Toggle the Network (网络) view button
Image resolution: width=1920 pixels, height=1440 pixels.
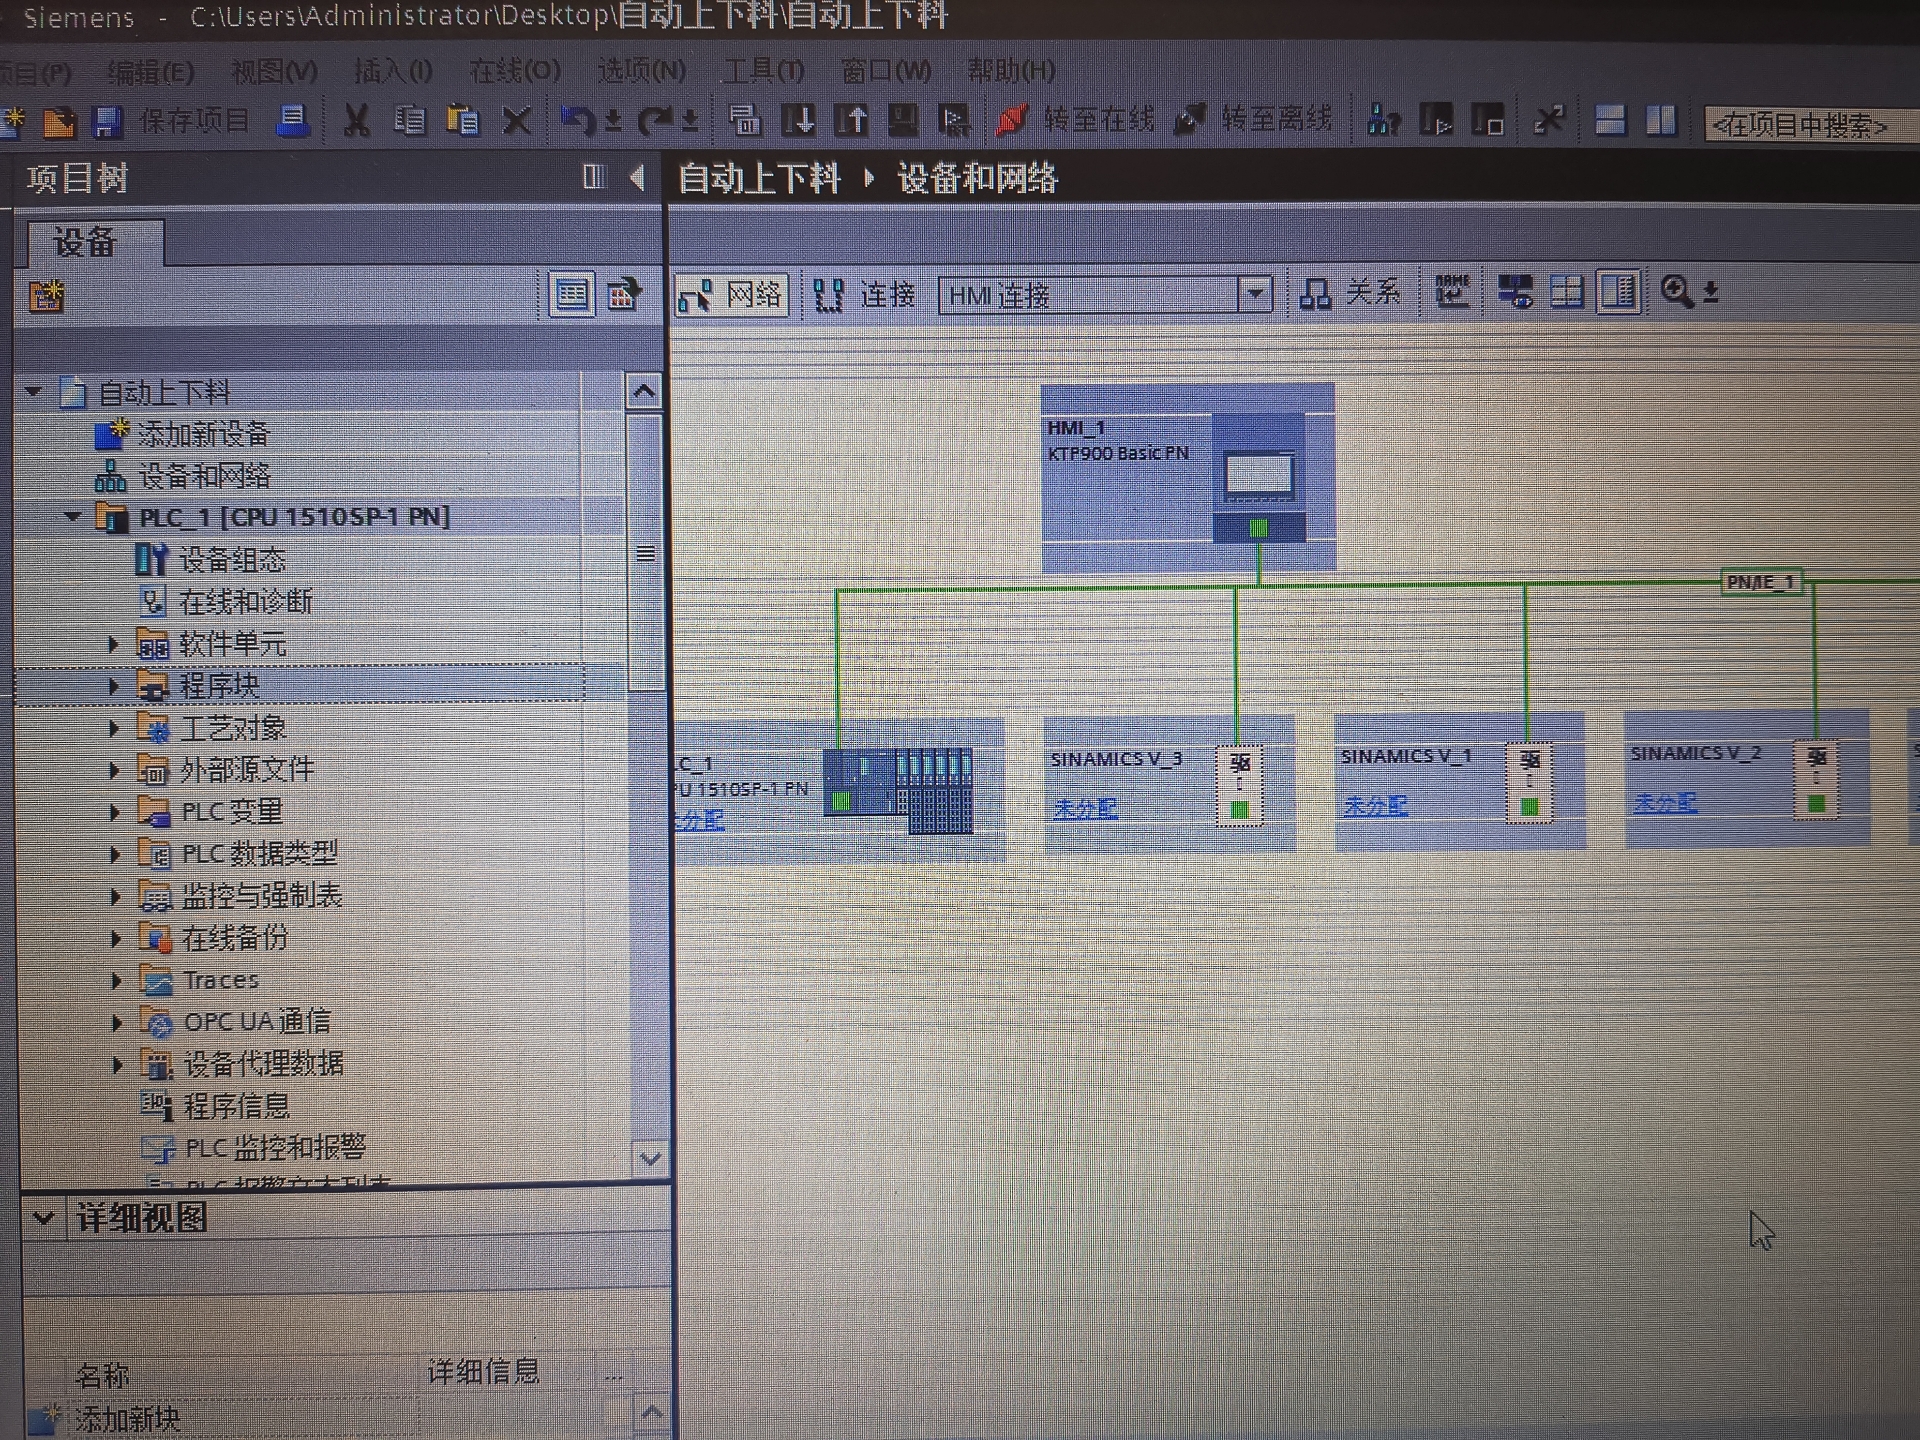click(731, 295)
